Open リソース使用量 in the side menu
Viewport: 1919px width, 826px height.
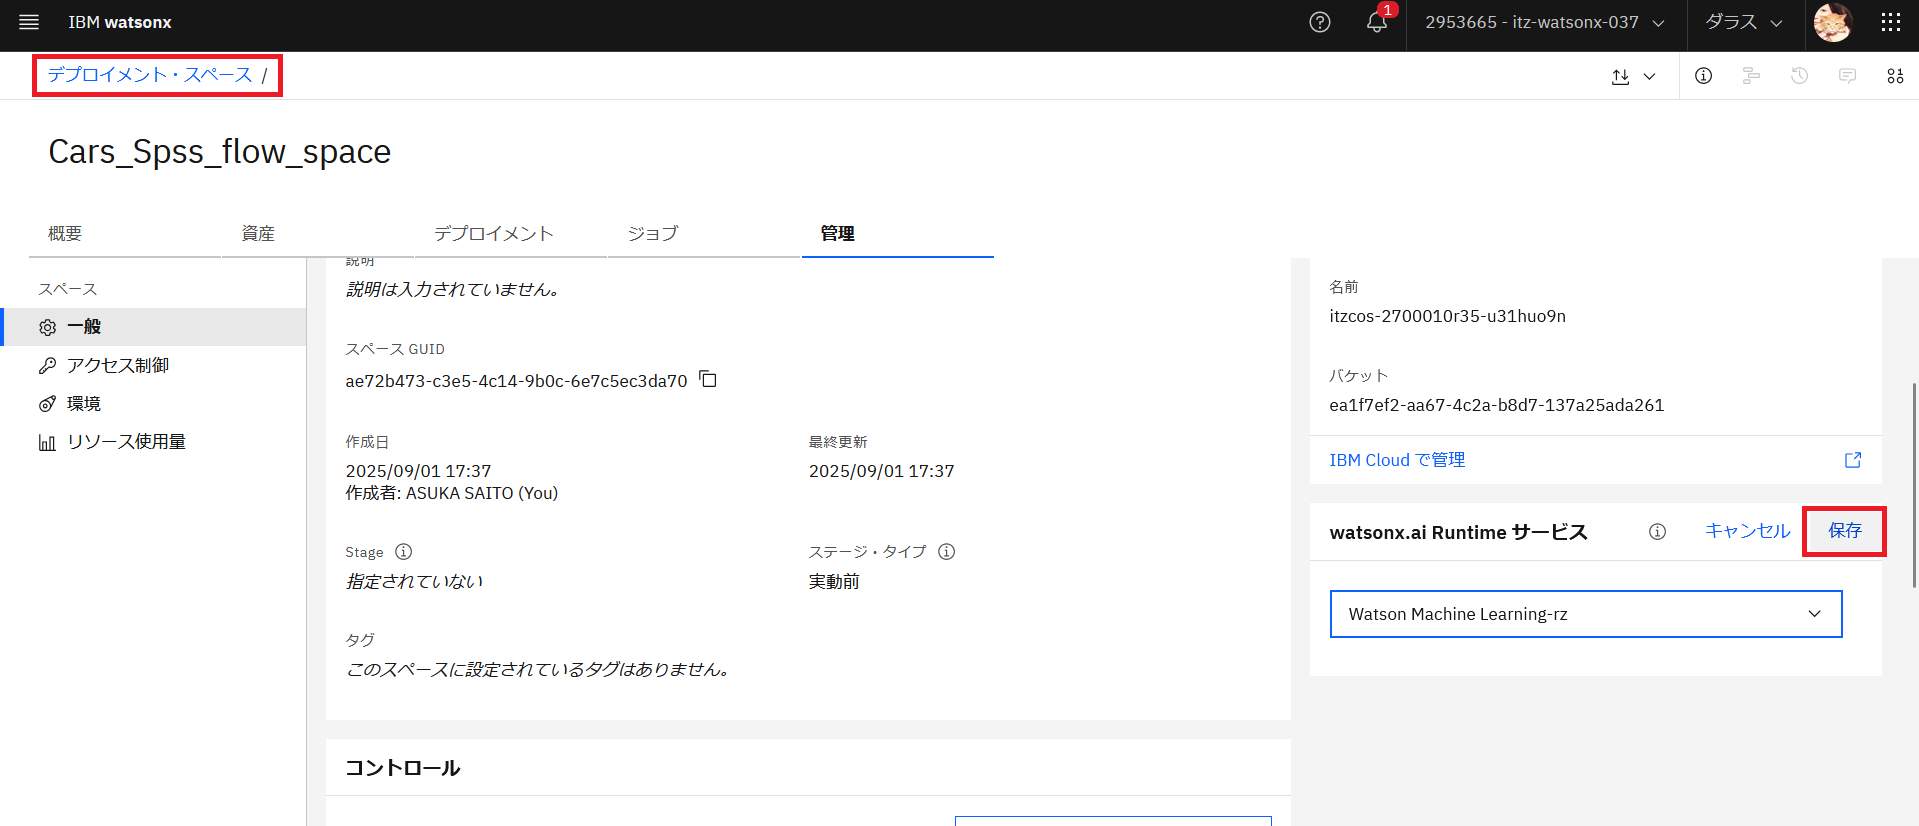click(x=155, y=442)
